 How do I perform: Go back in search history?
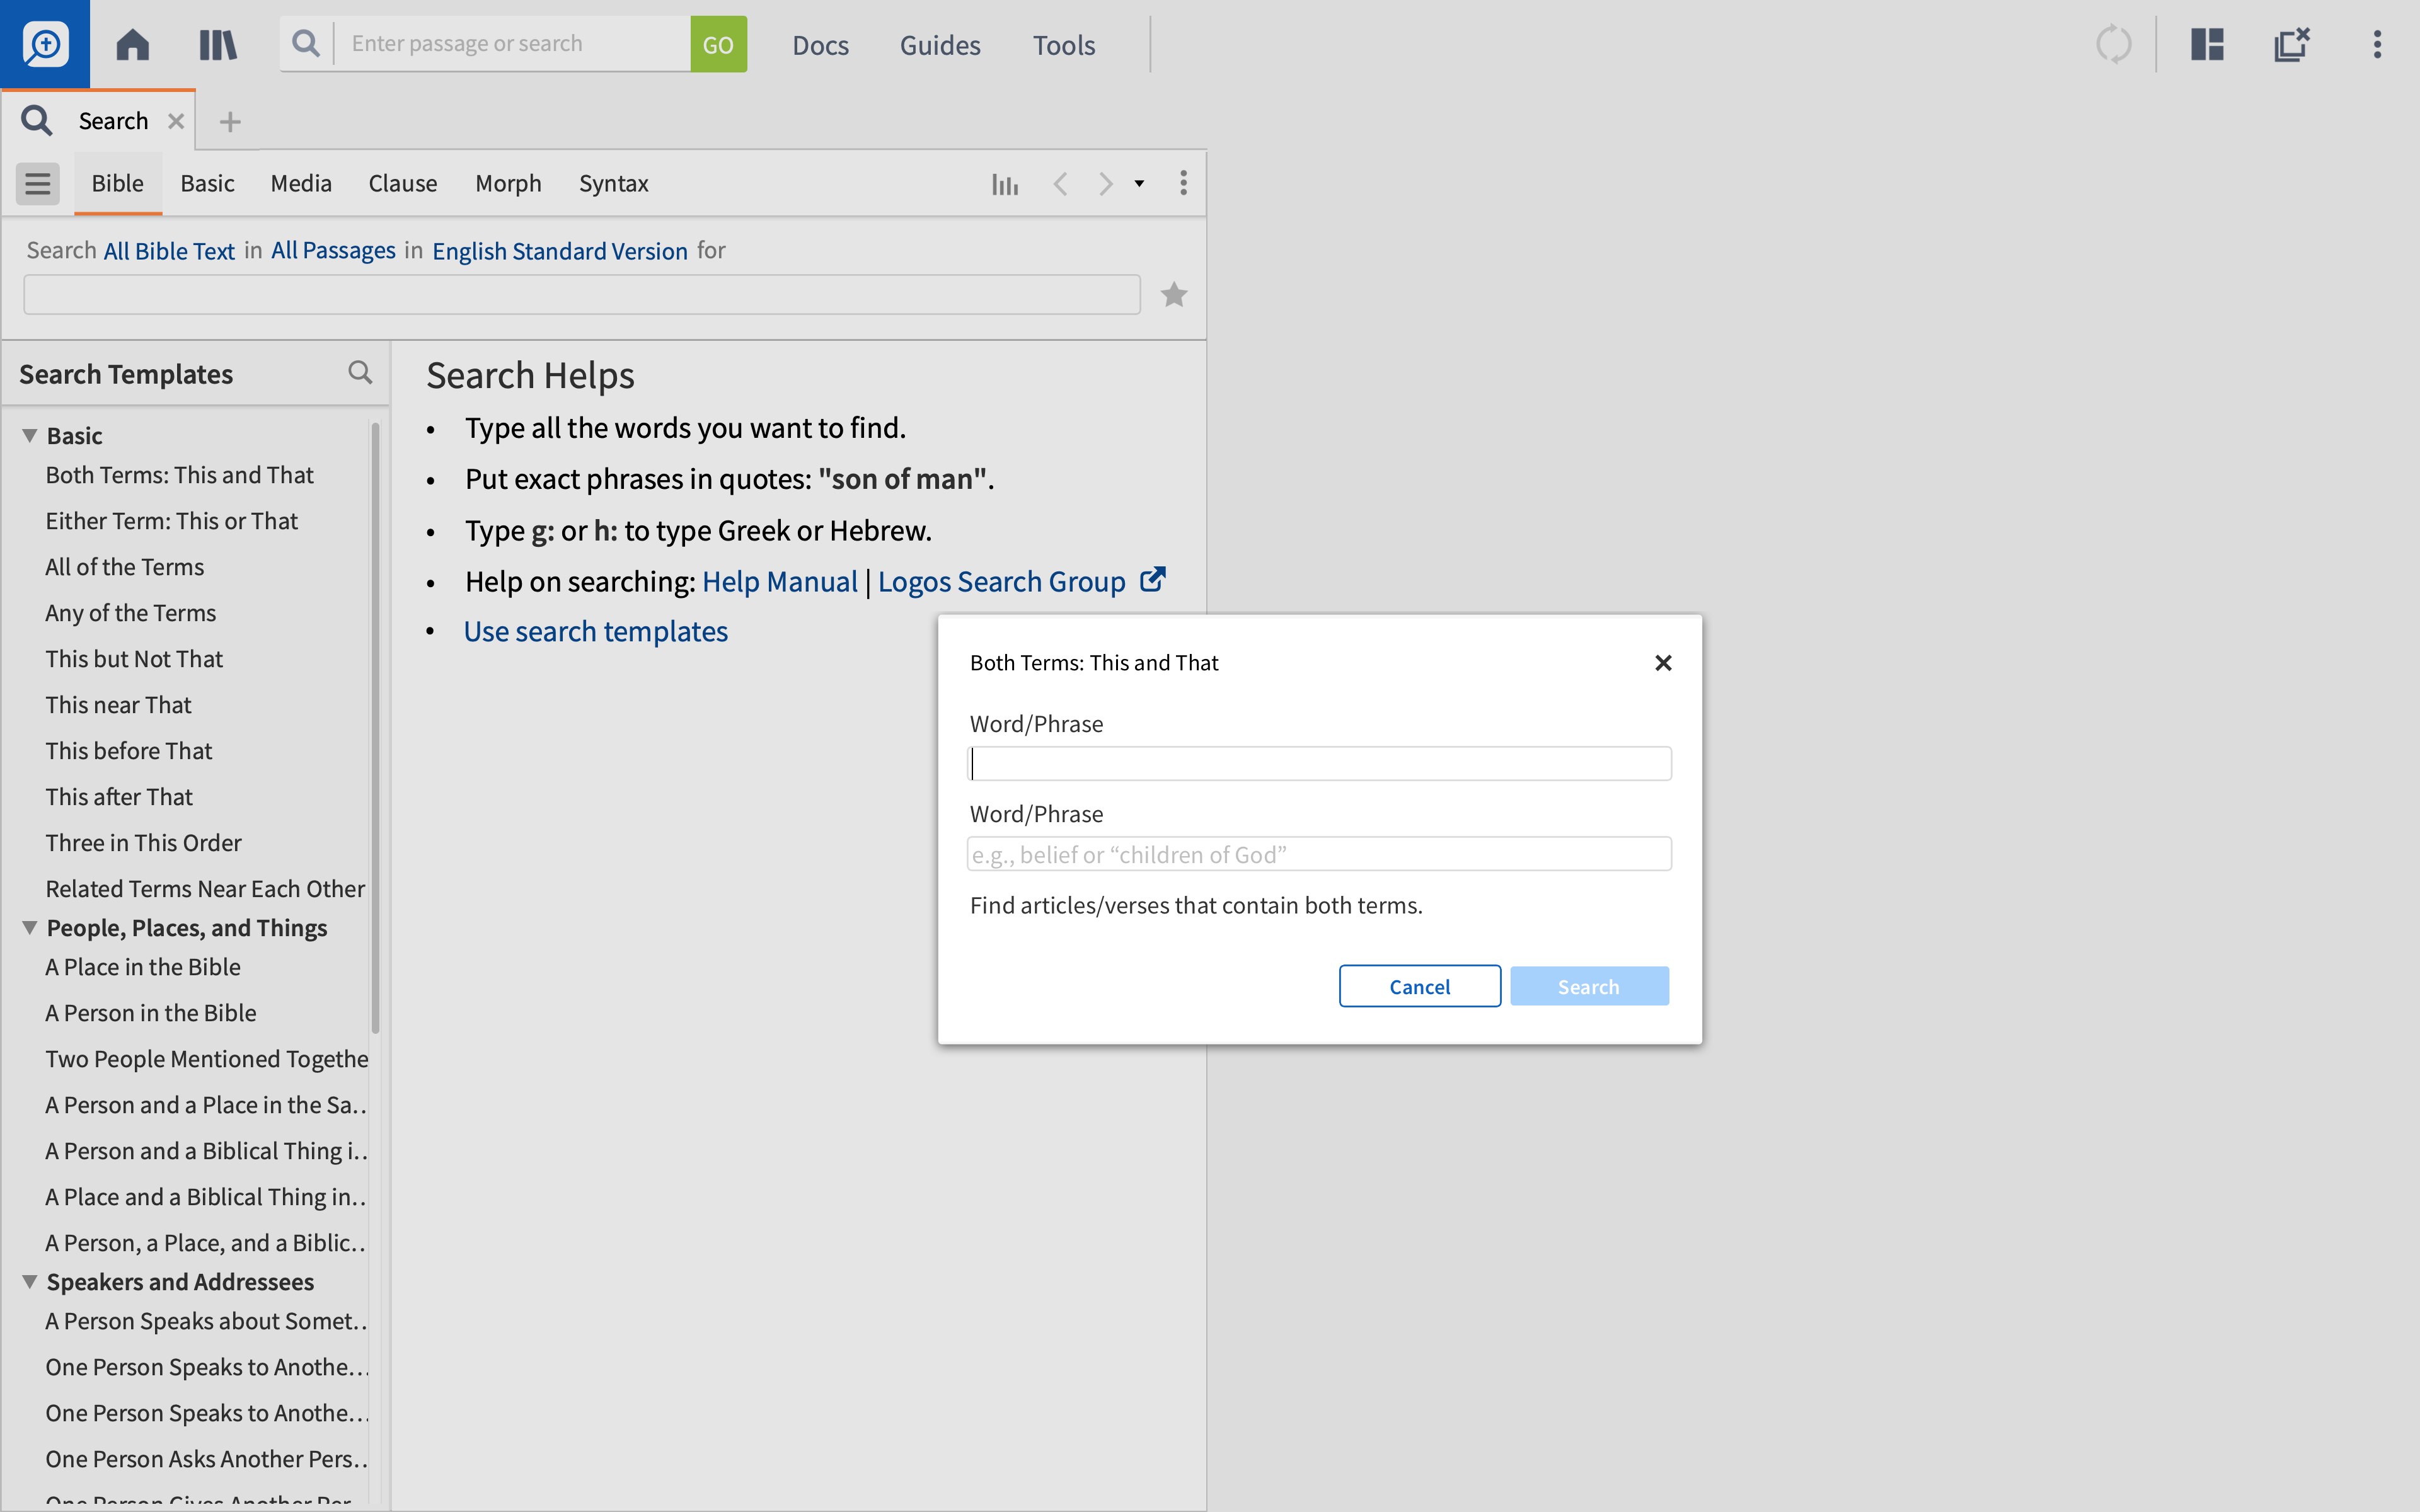point(1060,184)
